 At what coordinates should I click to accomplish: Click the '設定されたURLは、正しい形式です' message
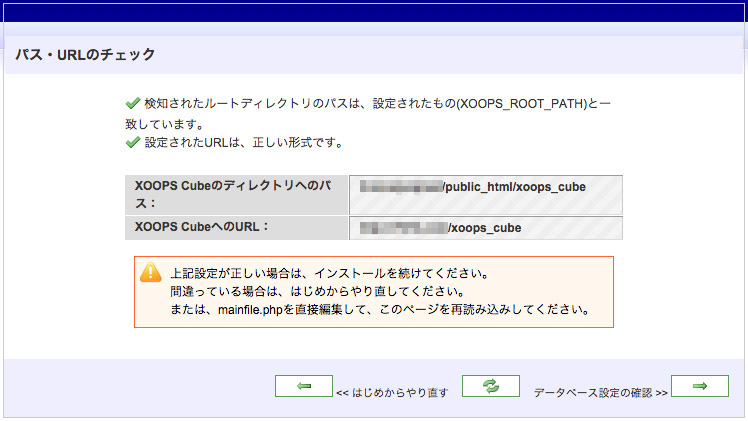tap(244, 143)
